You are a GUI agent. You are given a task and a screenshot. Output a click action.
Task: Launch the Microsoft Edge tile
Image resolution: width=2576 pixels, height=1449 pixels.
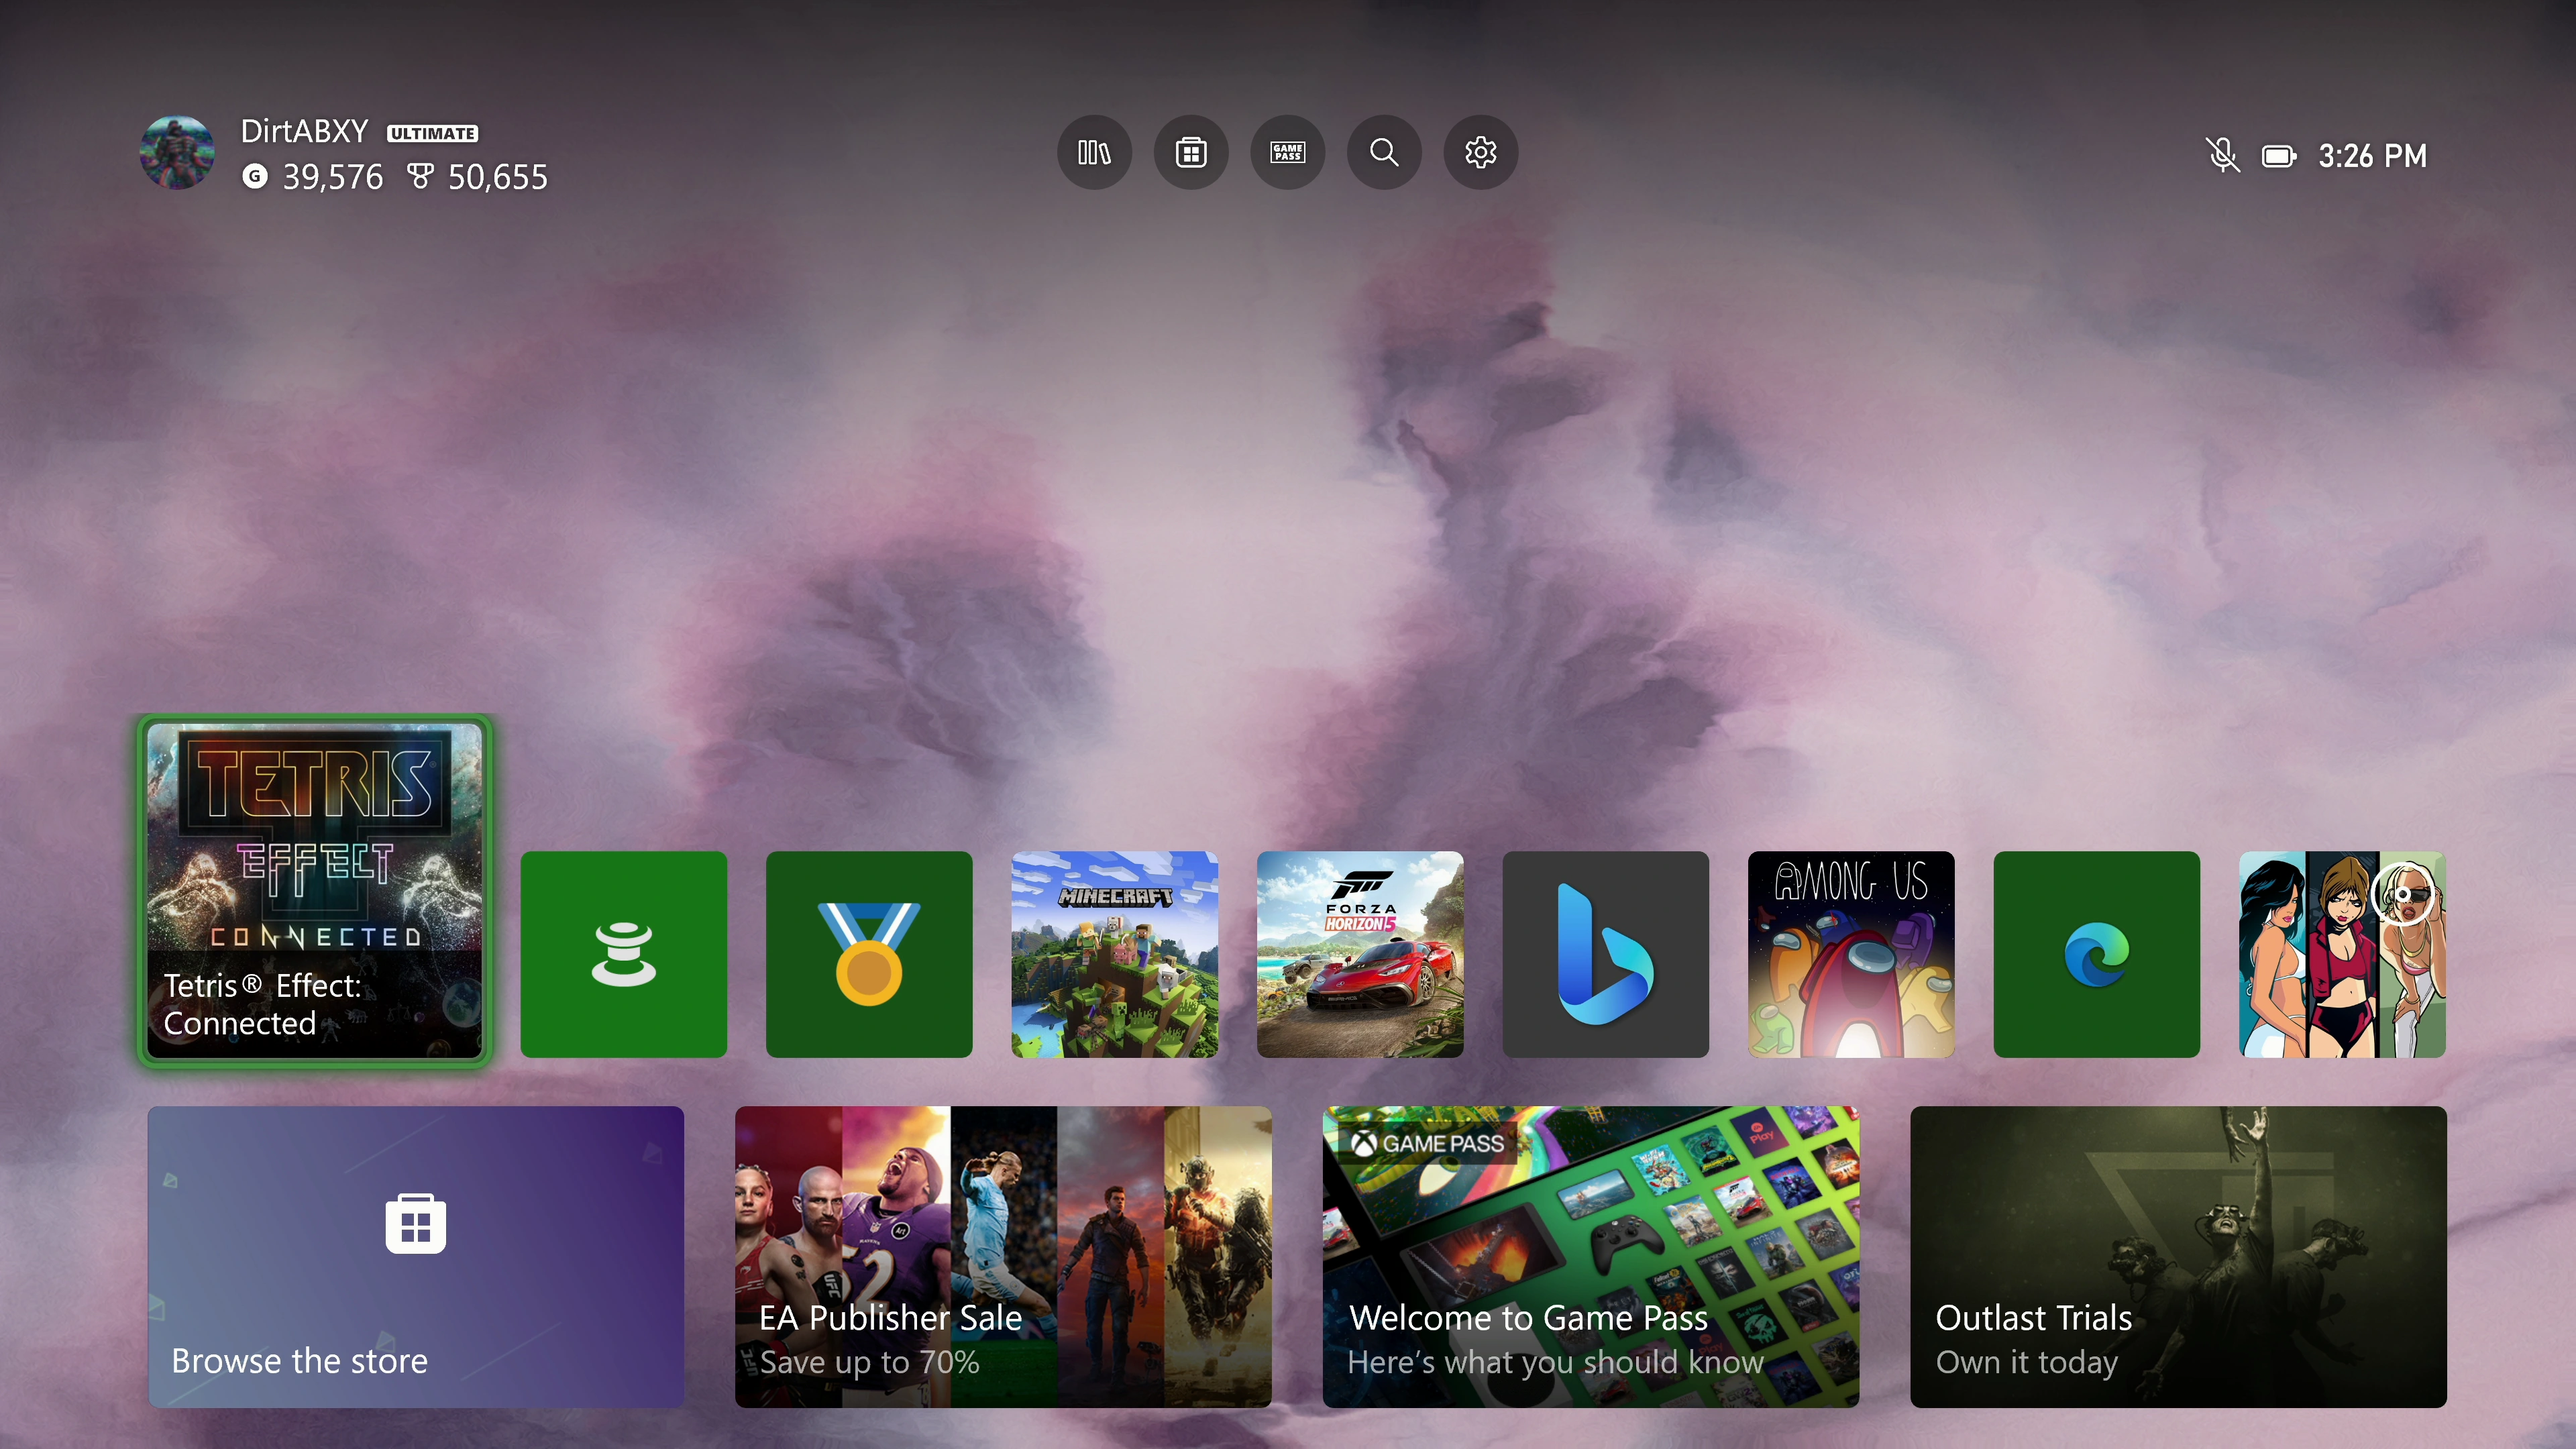pos(2096,954)
